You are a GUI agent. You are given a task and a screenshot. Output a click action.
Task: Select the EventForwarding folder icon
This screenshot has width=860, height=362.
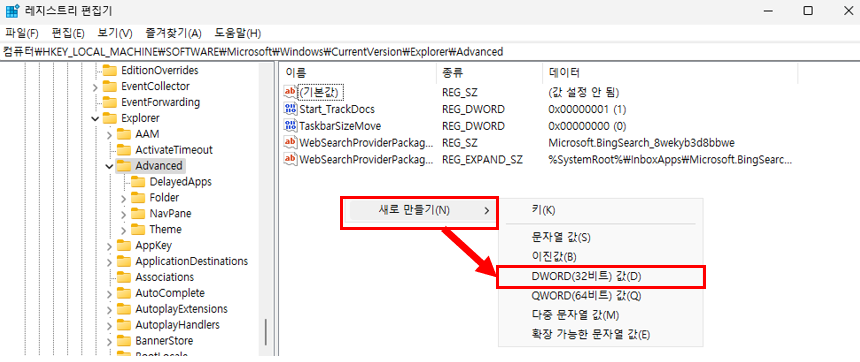coord(111,102)
